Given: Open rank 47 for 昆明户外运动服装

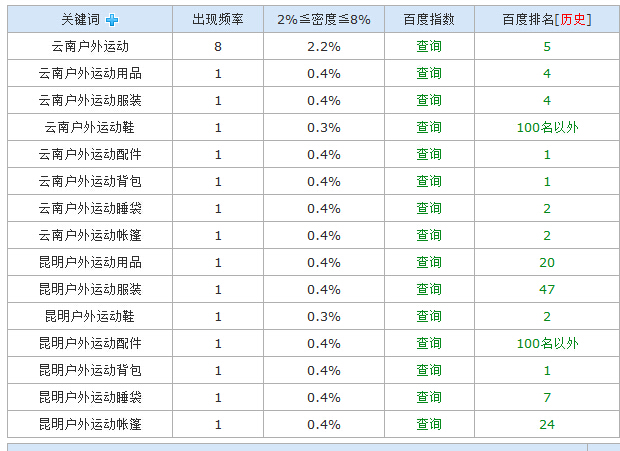Looking at the screenshot, I should click(x=547, y=289).
